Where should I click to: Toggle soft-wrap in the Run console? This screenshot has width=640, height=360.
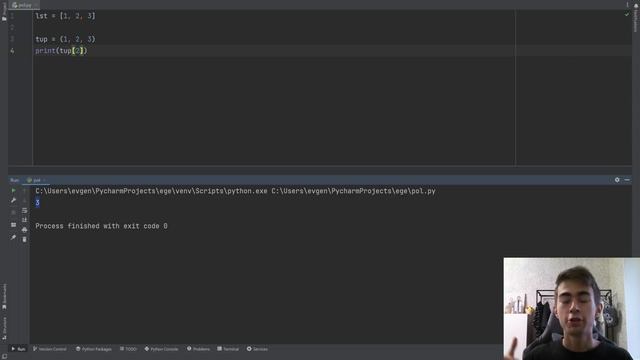(24, 210)
